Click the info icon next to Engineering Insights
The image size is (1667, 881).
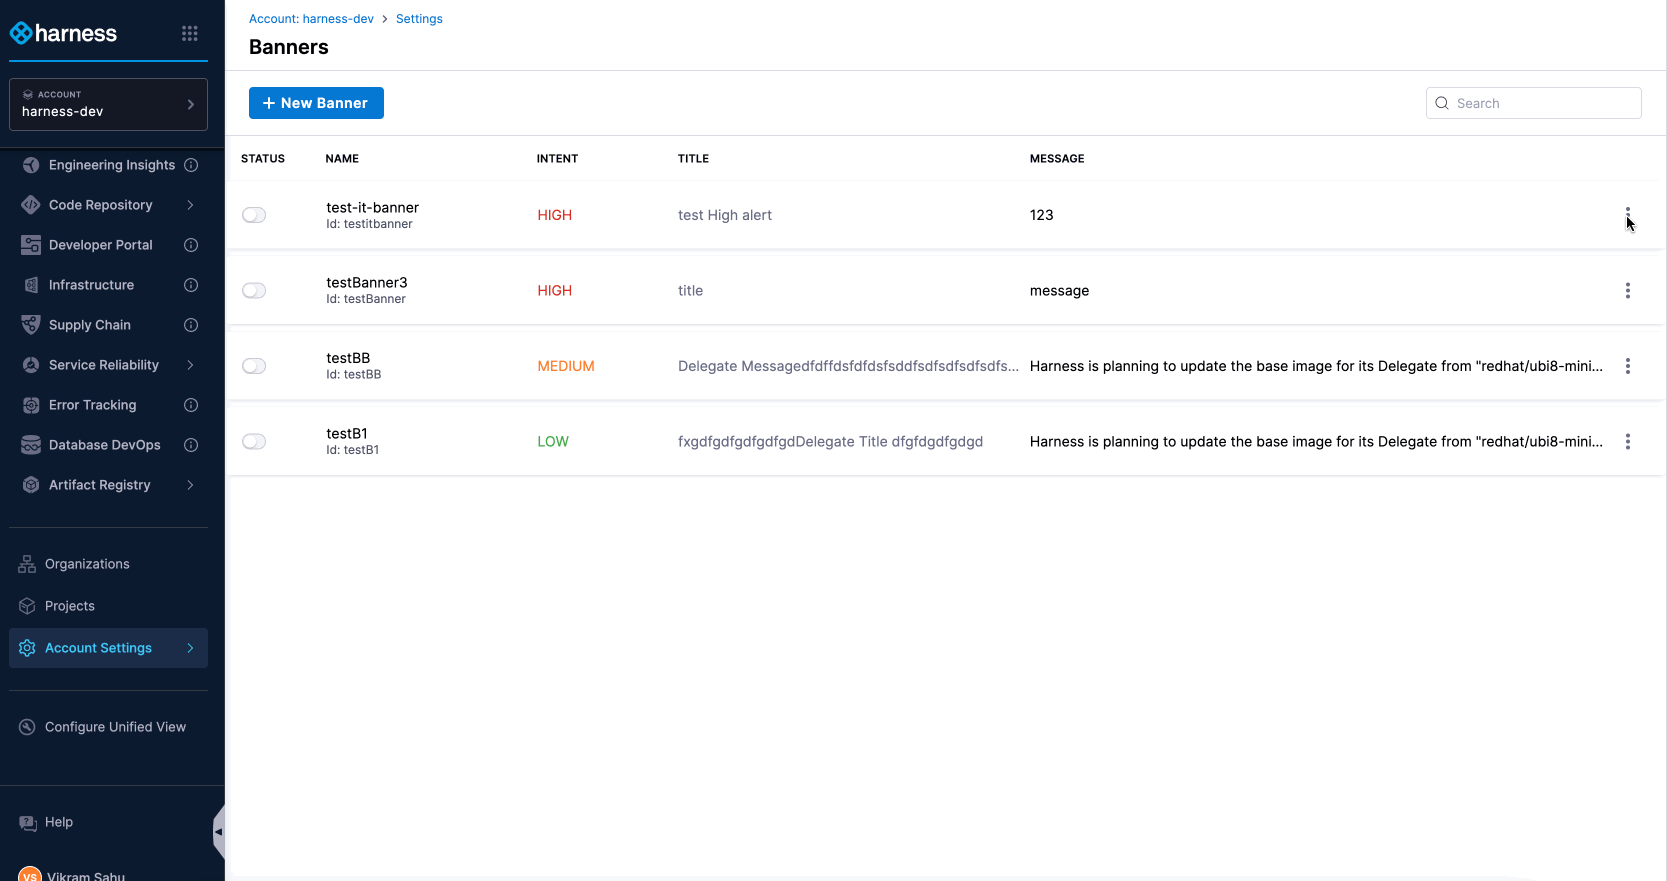tap(191, 165)
